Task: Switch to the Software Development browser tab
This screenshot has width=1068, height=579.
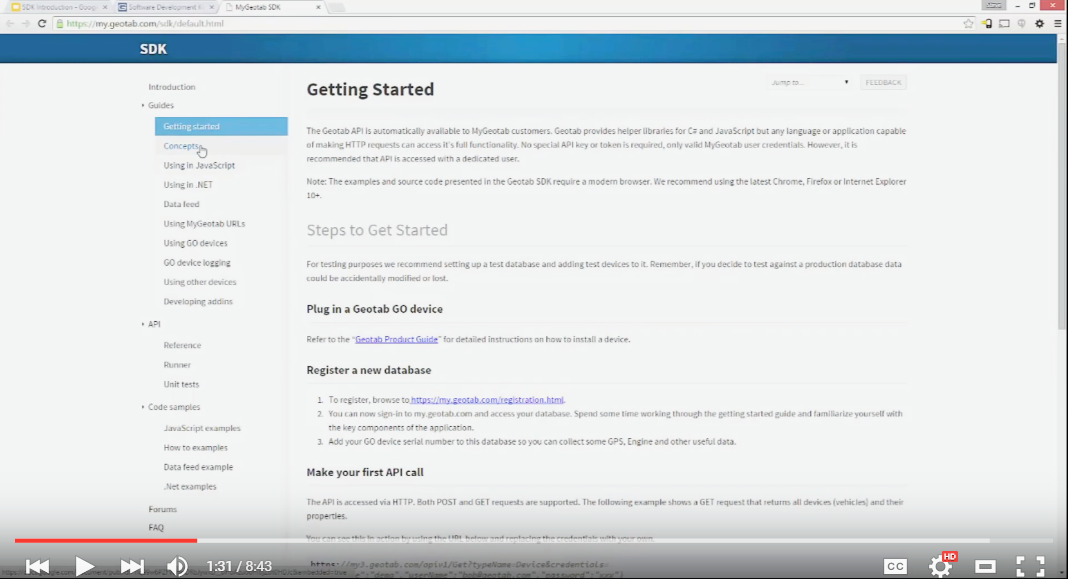Action: coord(166,7)
